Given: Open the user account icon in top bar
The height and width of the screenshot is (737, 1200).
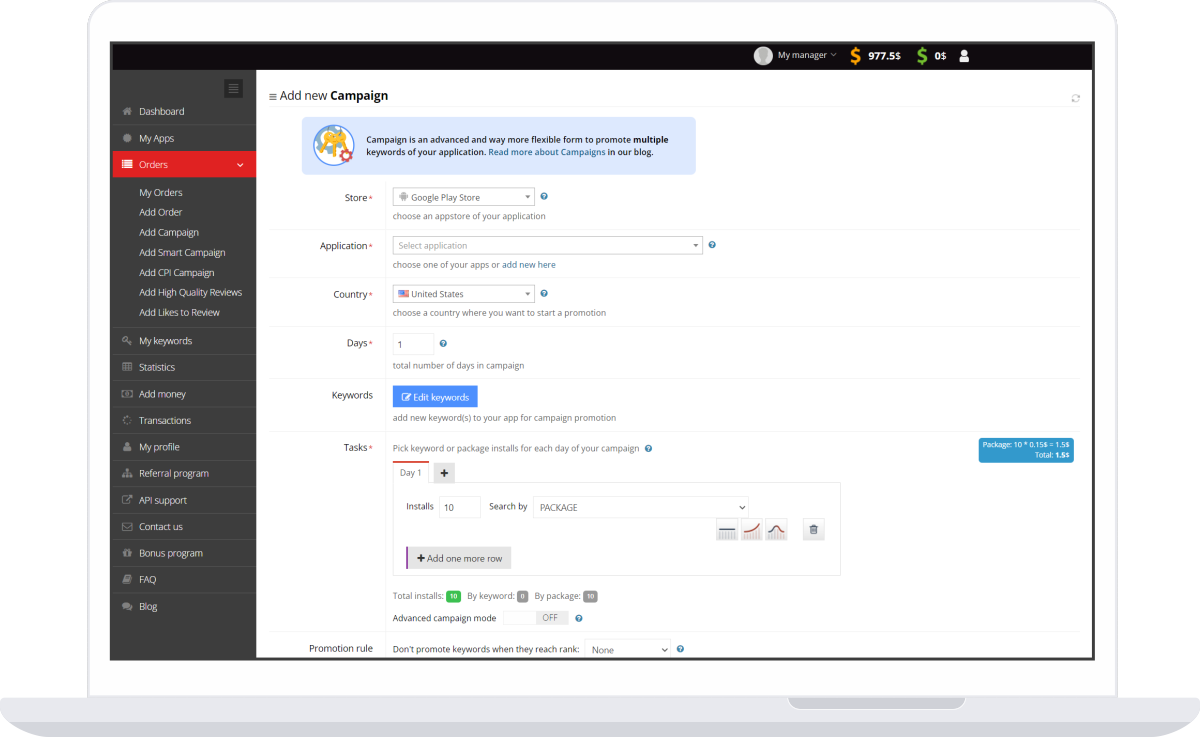Looking at the screenshot, I should tap(964, 56).
